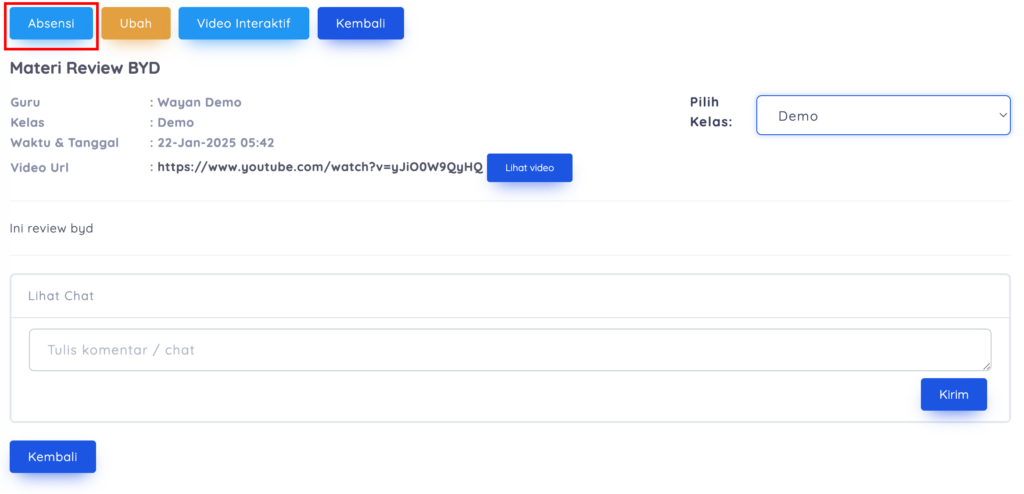
Task: Click the chevron arrow in Demo selector
Action: (x=1003, y=116)
